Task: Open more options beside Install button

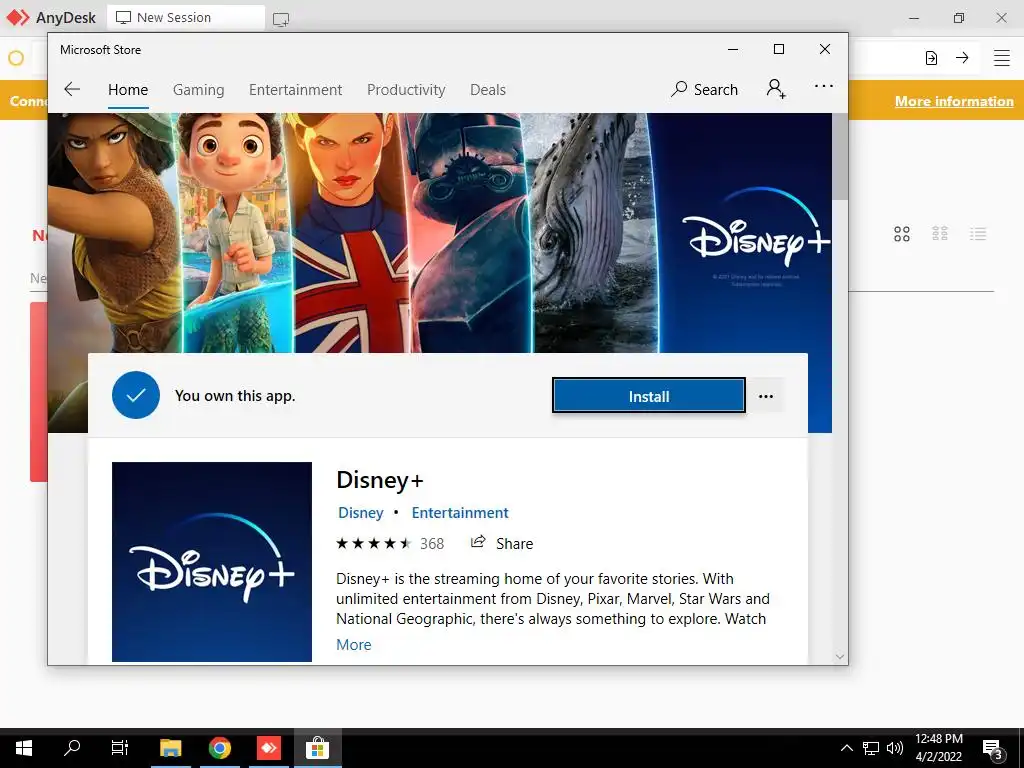Action: point(766,396)
